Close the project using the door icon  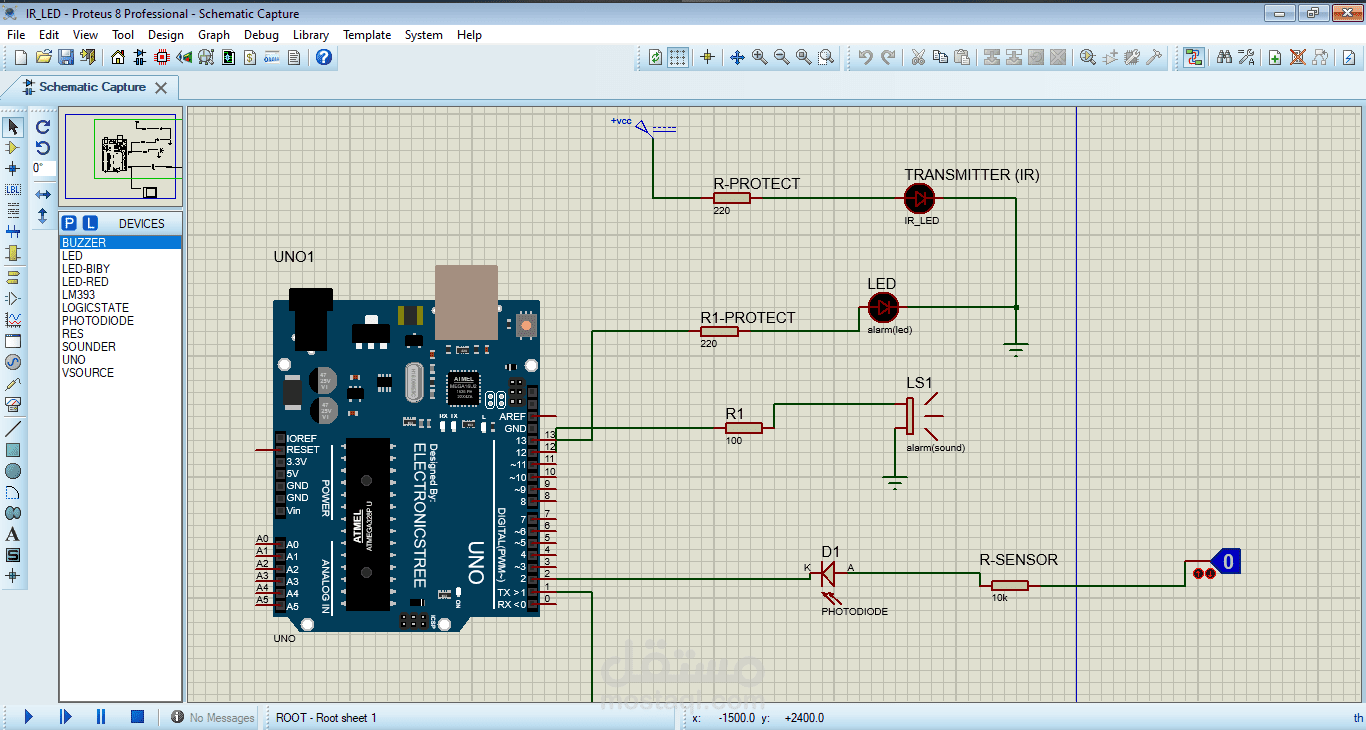88,57
